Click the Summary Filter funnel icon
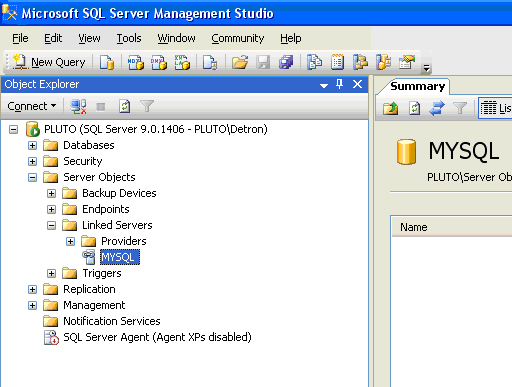 coord(460,108)
